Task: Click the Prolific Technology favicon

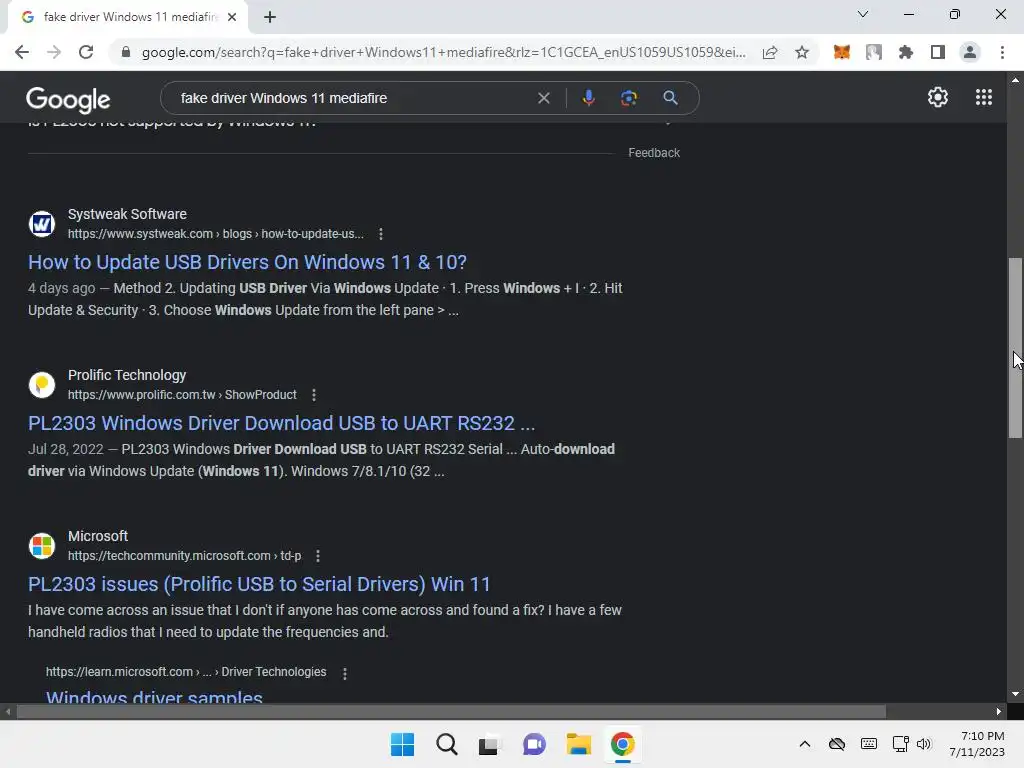Action: (x=42, y=385)
